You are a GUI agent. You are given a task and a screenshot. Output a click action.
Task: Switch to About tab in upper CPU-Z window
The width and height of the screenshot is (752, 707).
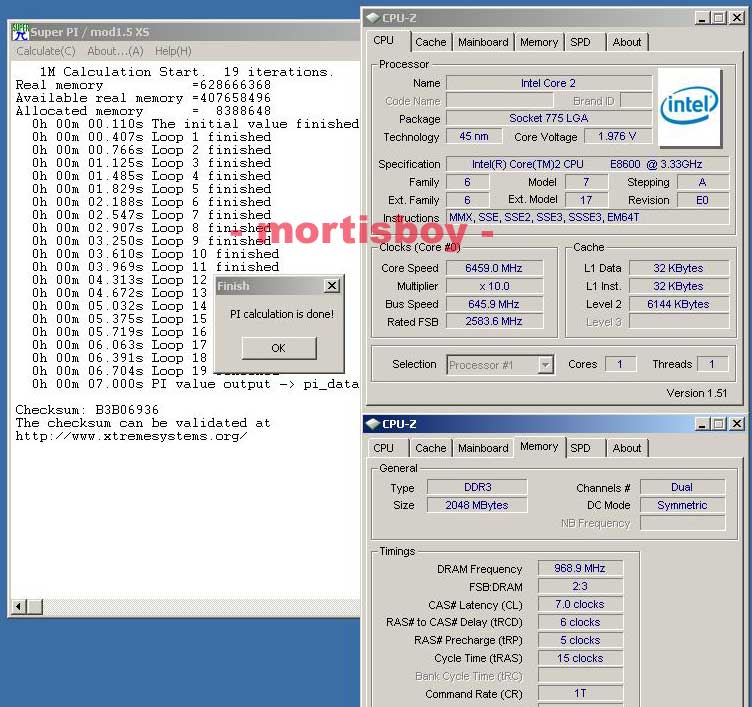click(627, 42)
